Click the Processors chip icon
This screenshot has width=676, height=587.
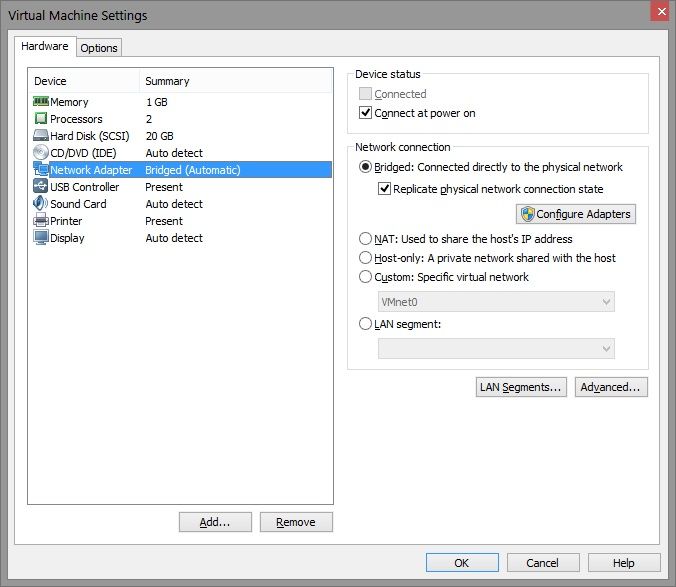[x=41, y=119]
